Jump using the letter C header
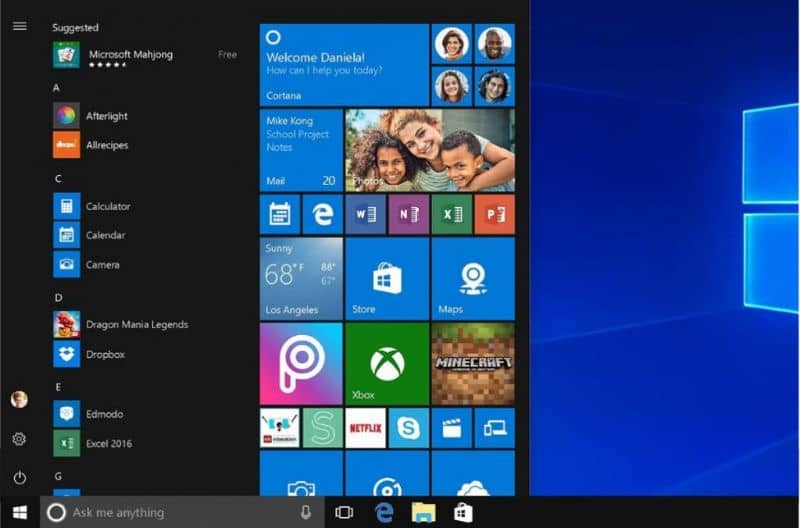This screenshot has width=800, height=528. pos(58,179)
